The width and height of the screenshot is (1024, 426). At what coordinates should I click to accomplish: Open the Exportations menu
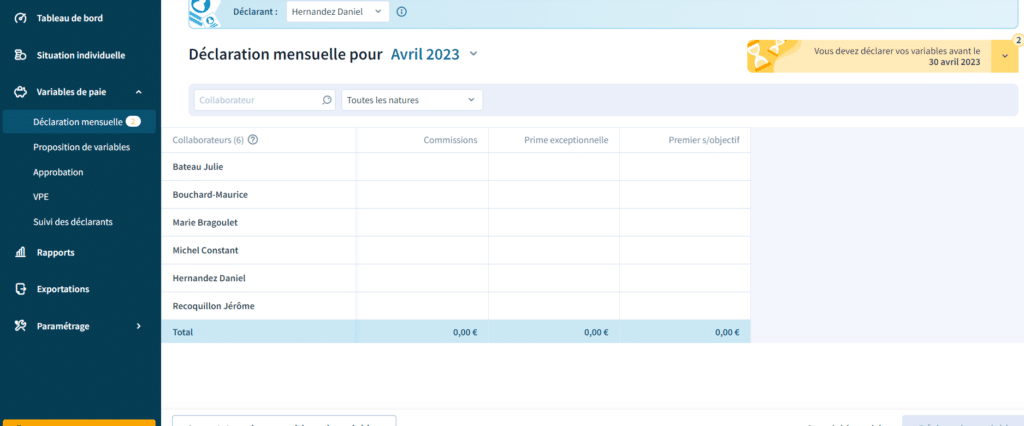point(63,289)
